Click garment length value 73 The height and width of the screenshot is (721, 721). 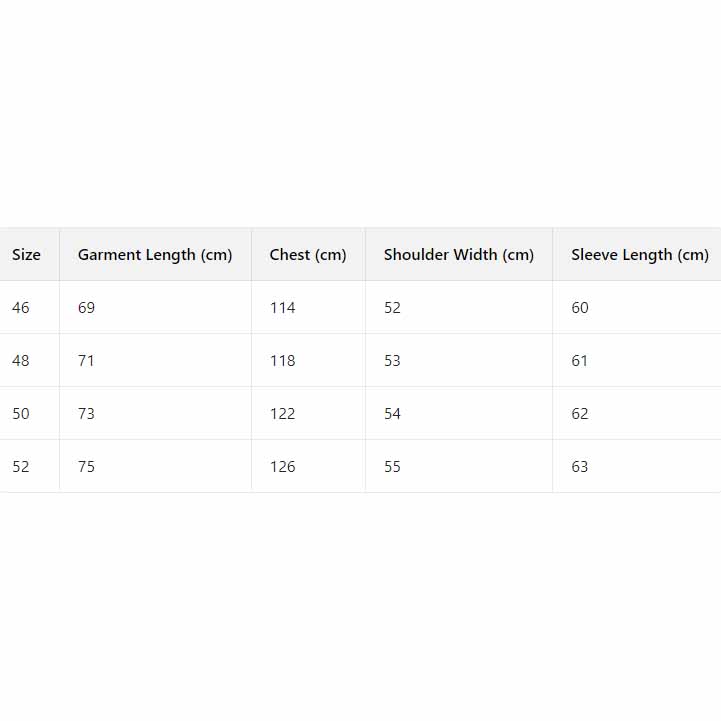click(87, 414)
